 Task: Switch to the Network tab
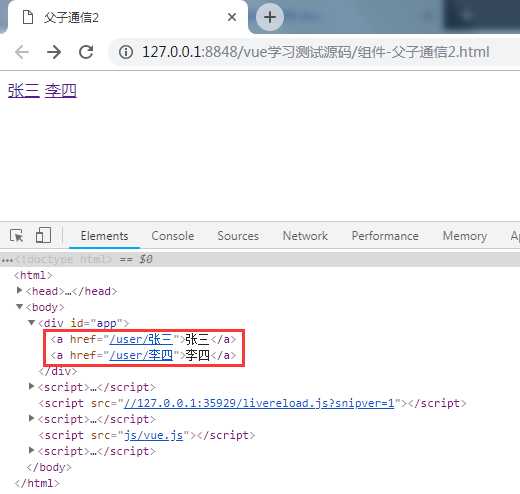point(305,236)
